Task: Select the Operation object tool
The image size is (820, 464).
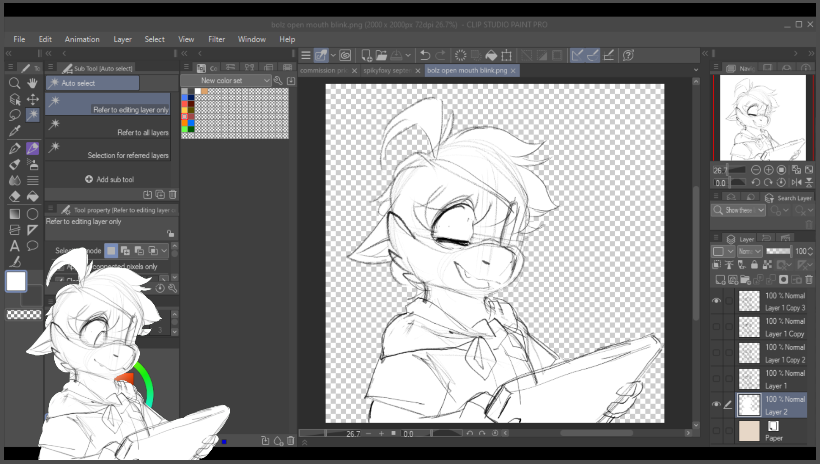Action: click(x=15, y=99)
